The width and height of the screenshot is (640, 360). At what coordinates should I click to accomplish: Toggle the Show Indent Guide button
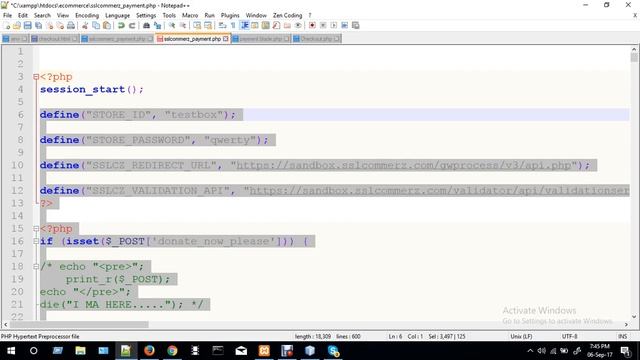pyautogui.click(x=244, y=25)
